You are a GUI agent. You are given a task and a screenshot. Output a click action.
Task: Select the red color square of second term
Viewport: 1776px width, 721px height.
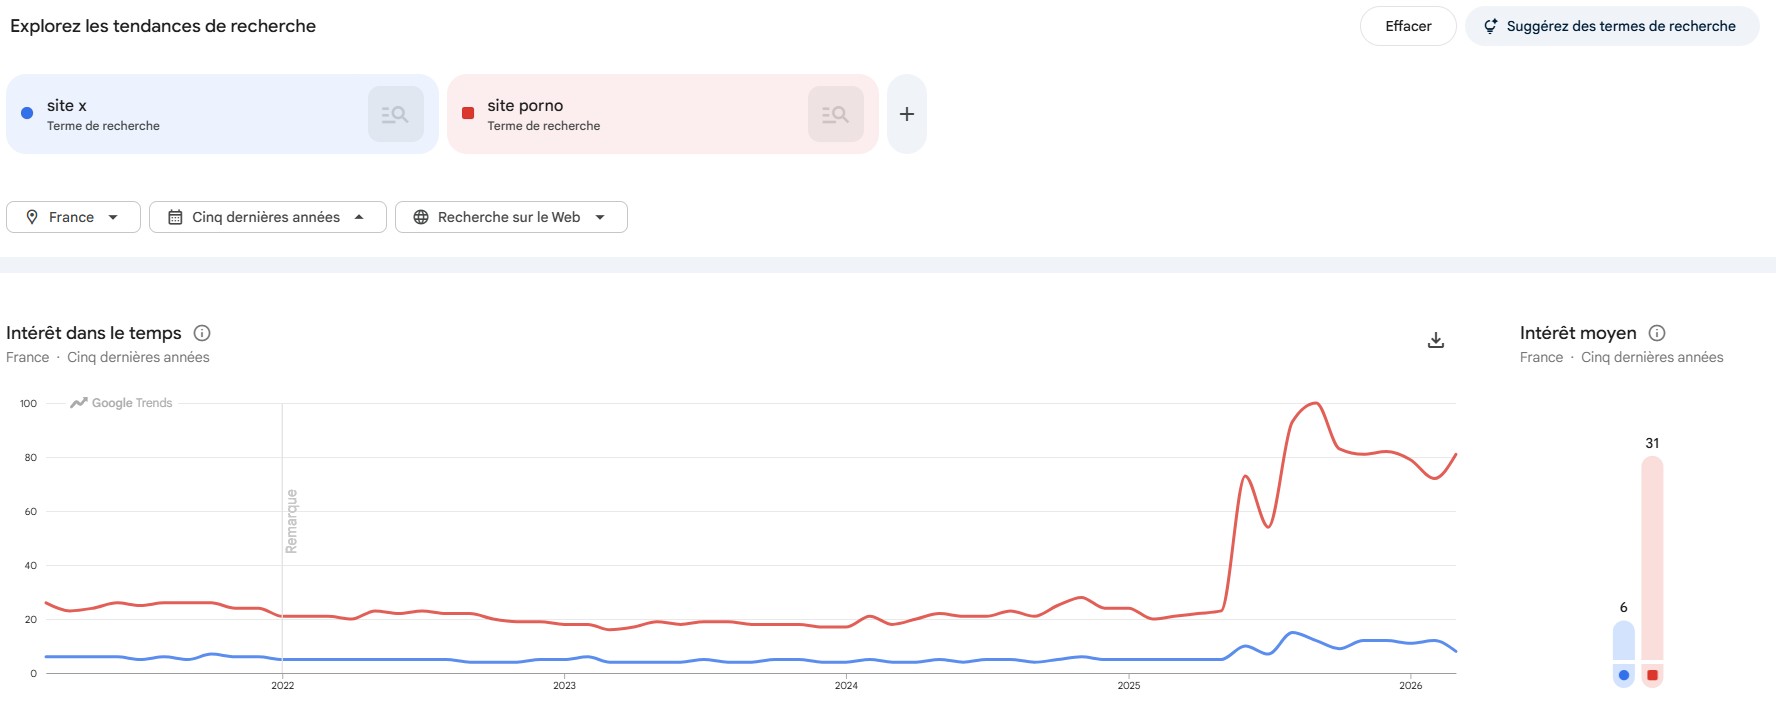click(x=468, y=113)
